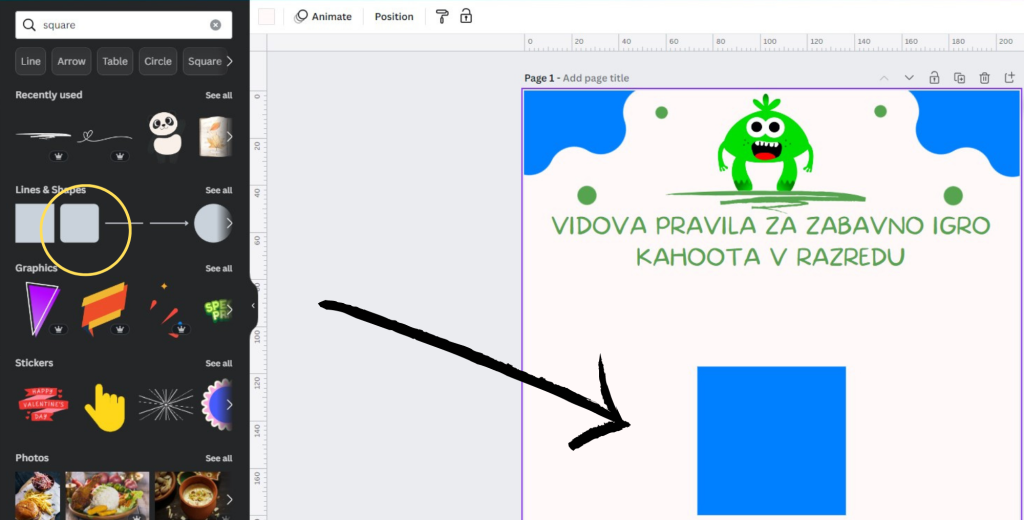The image size is (1024, 520).
Task: Delete Page 1 with the trash icon
Action: 985,78
